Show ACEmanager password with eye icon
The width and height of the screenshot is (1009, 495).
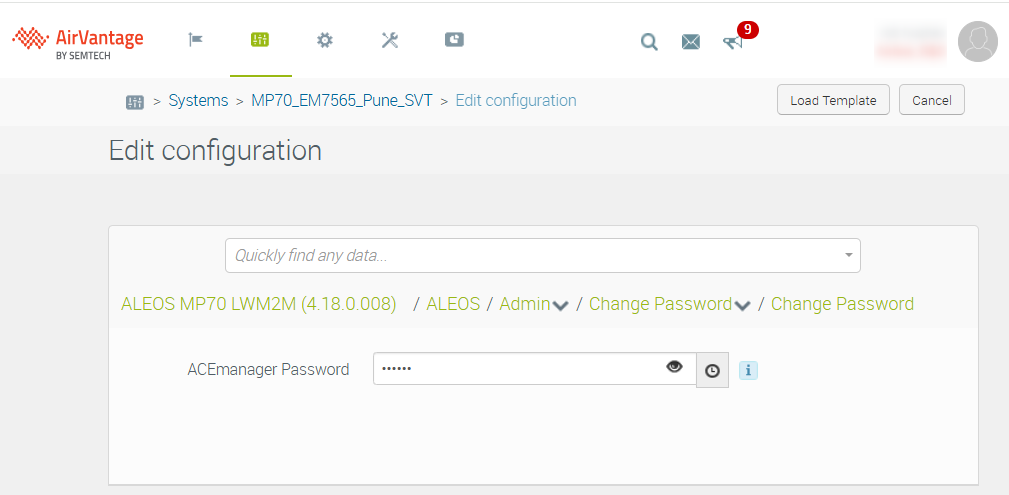675,367
